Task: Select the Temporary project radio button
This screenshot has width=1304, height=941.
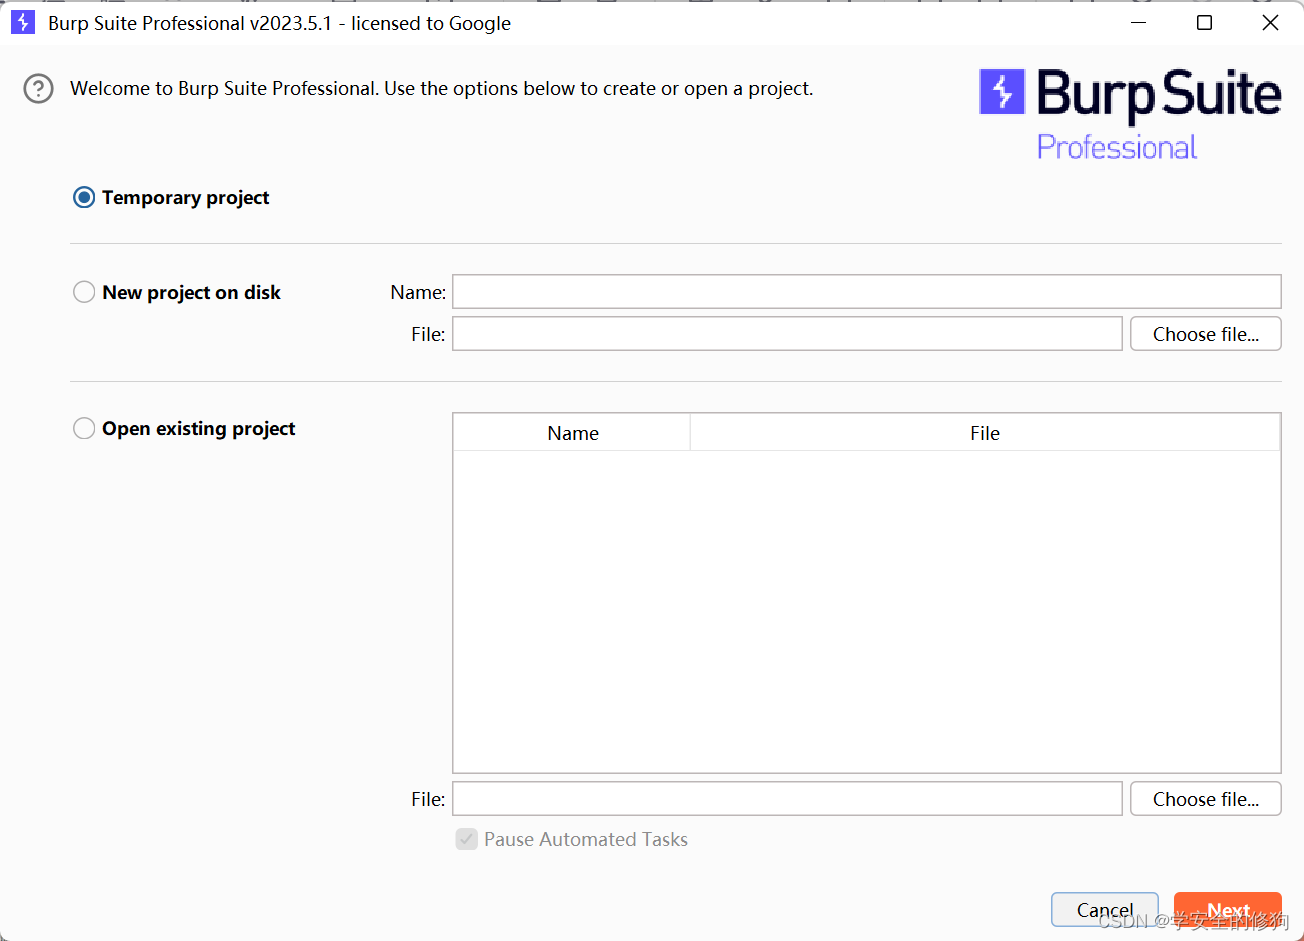Action: (x=84, y=198)
